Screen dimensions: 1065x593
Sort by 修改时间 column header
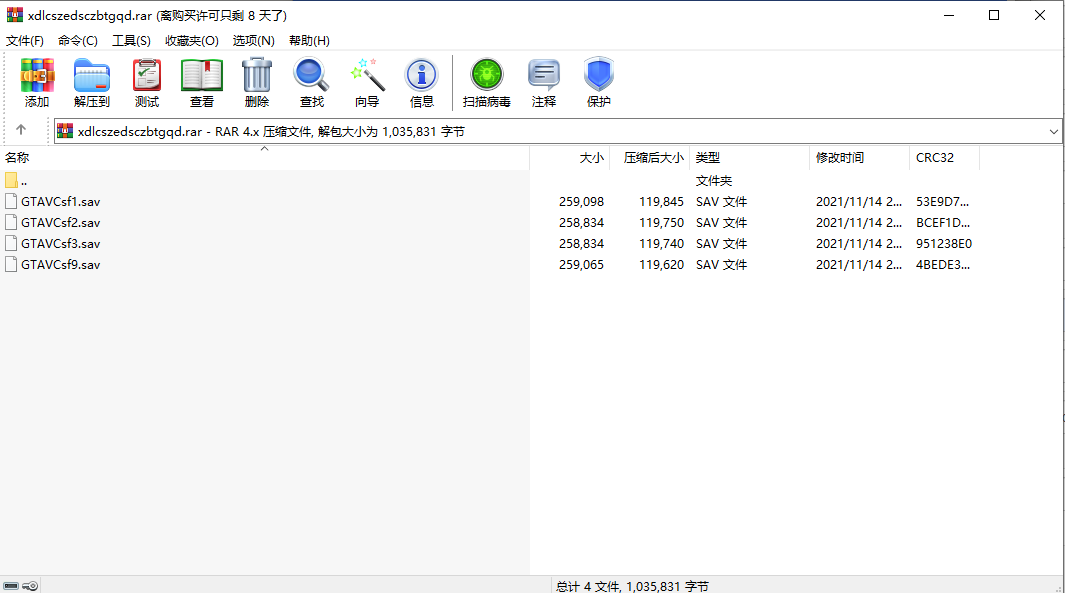click(x=859, y=158)
